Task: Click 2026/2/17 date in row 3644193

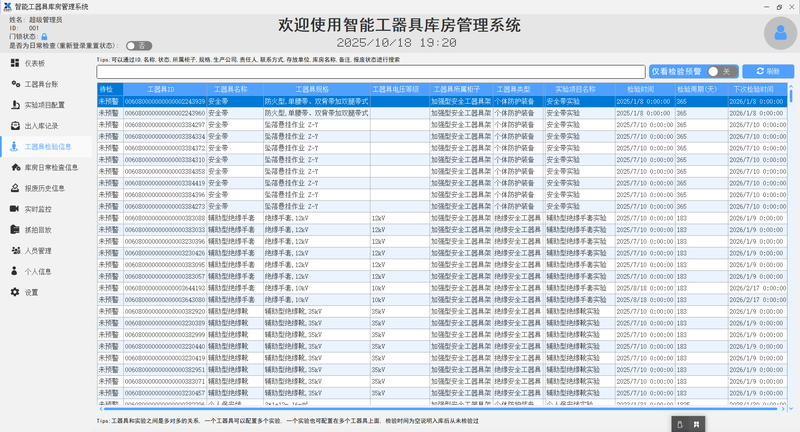Action: click(758, 288)
